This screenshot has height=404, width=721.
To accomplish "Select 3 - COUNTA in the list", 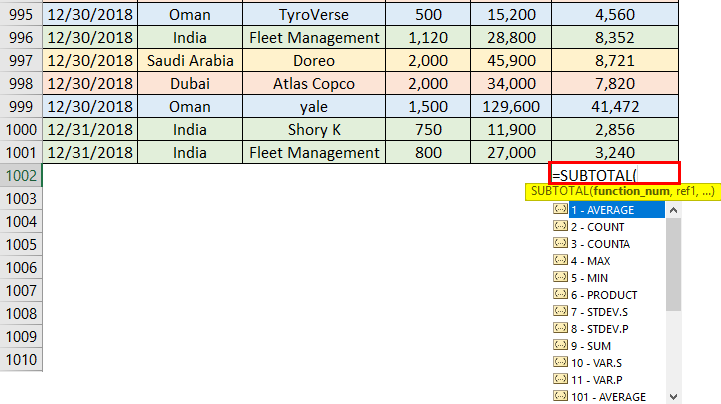I will pos(600,244).
